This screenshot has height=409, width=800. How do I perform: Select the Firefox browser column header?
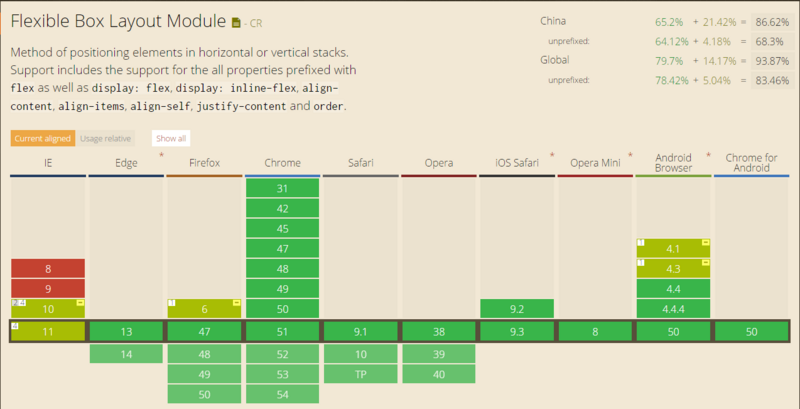click(204, 163)
